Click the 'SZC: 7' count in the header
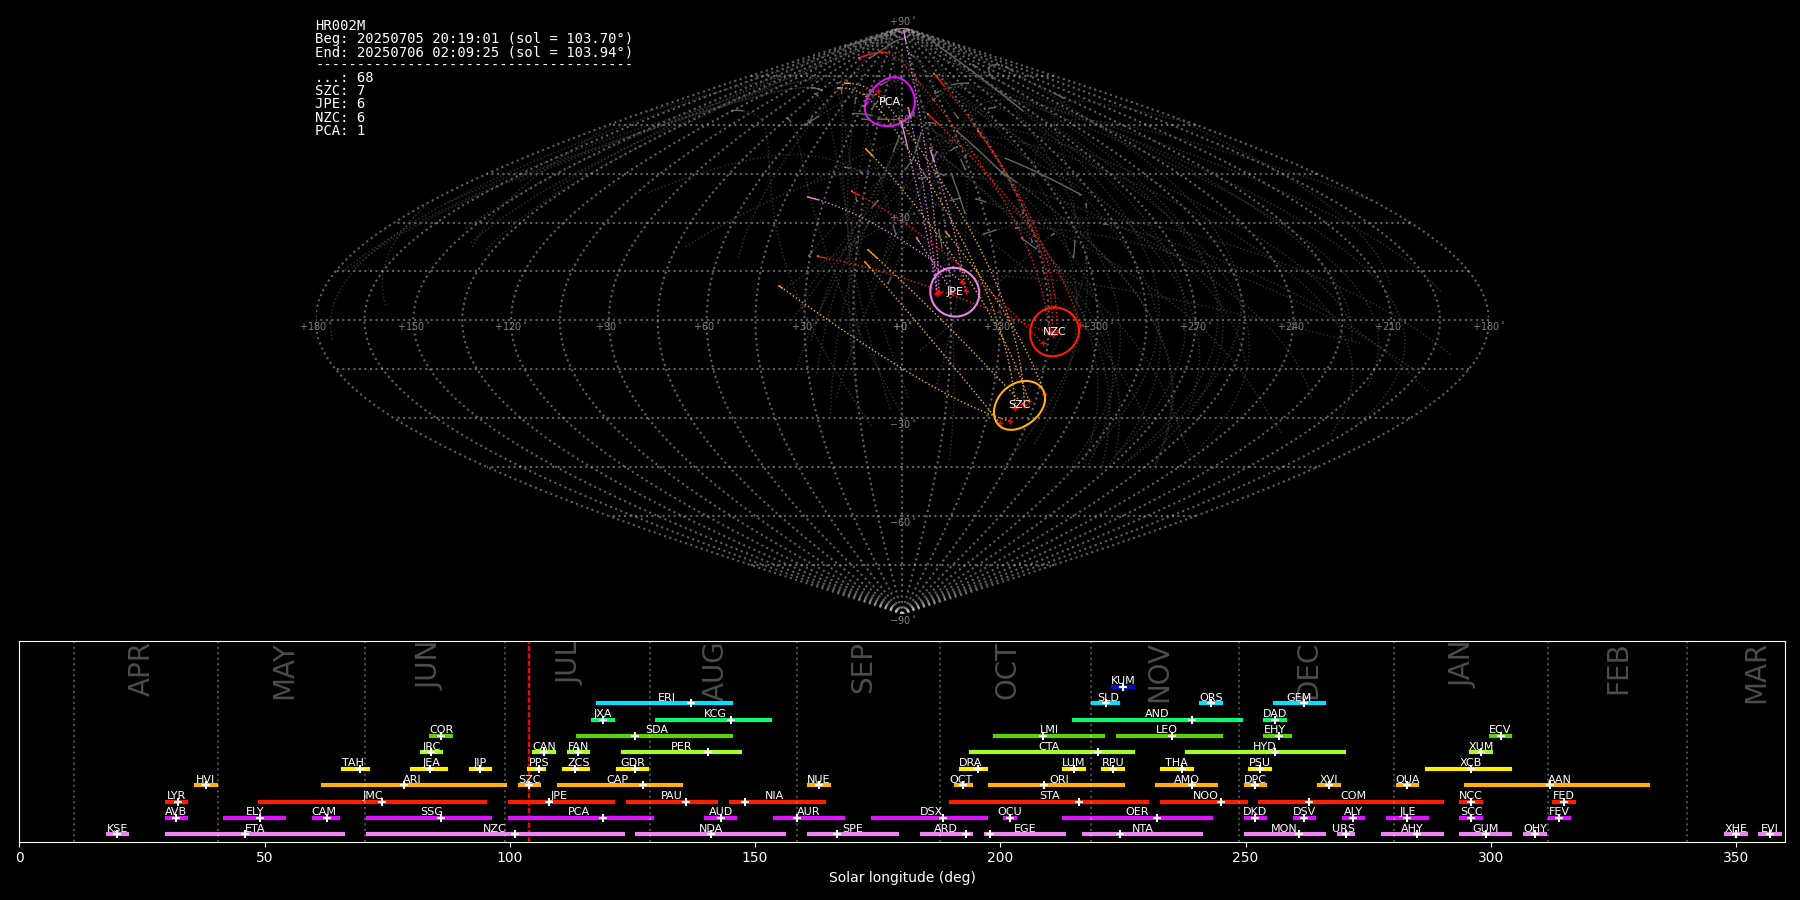 [340, 91]
